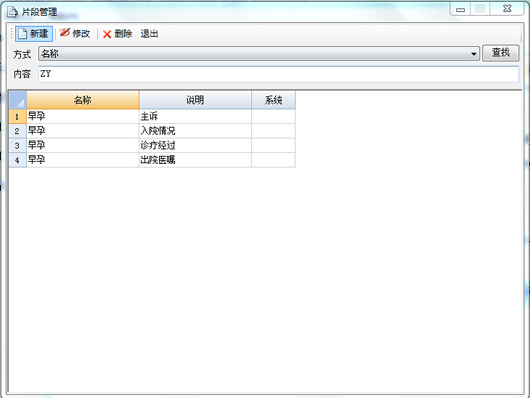Viewport: 530px width, 398px height.
Task: Click the red X 删除 (Delete) icon
Action: 107,34
